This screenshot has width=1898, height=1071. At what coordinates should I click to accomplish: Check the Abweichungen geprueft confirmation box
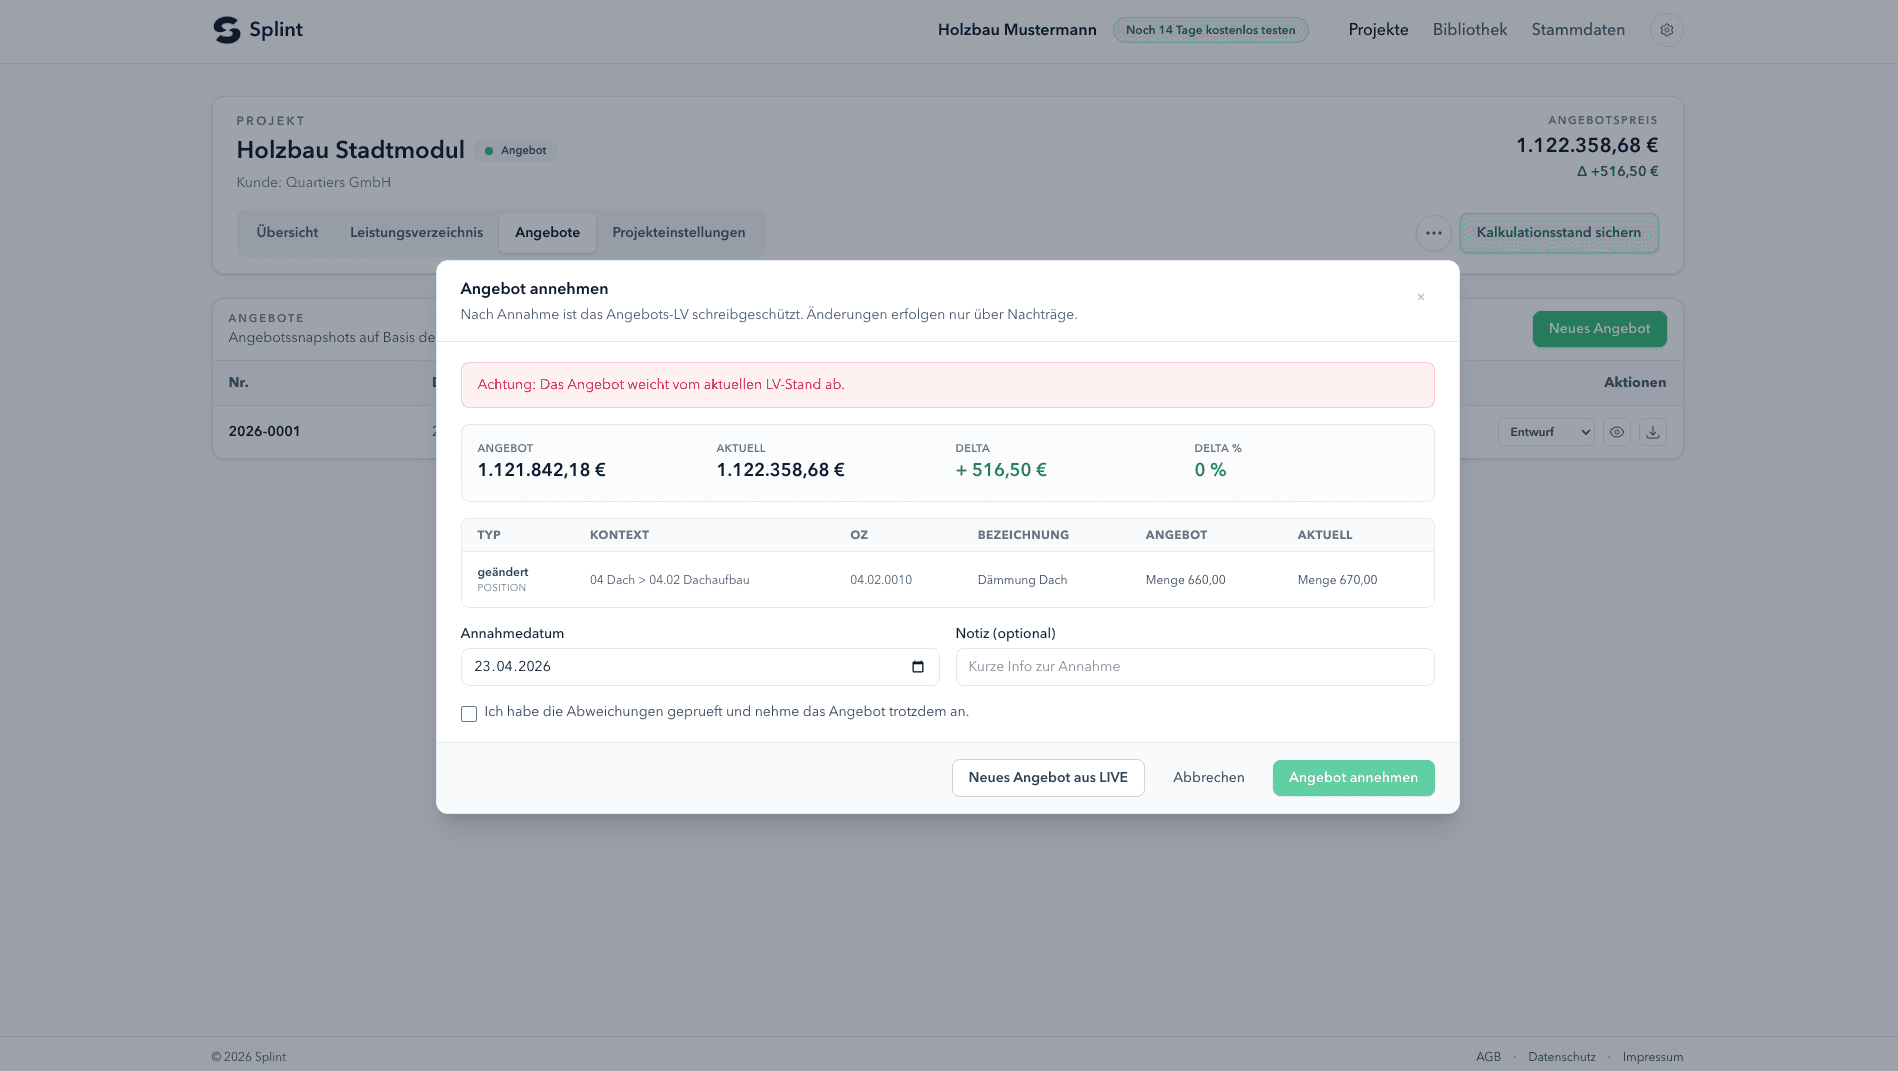468,714
